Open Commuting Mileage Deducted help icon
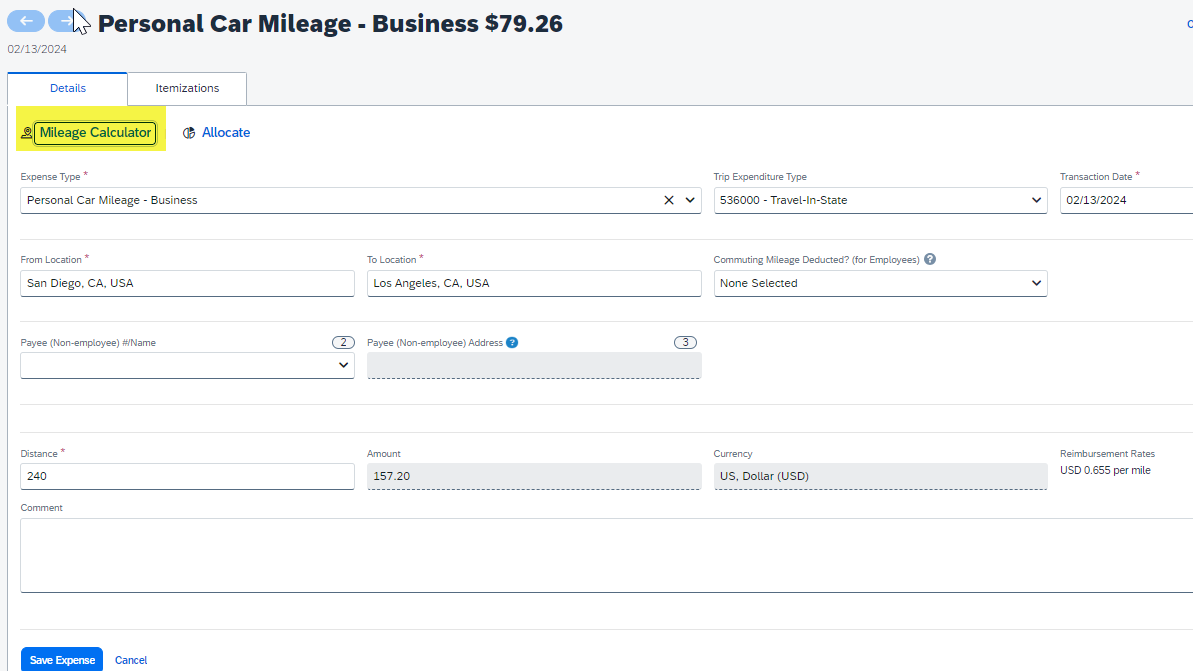The image size is (1193, 671). point(930,259)
